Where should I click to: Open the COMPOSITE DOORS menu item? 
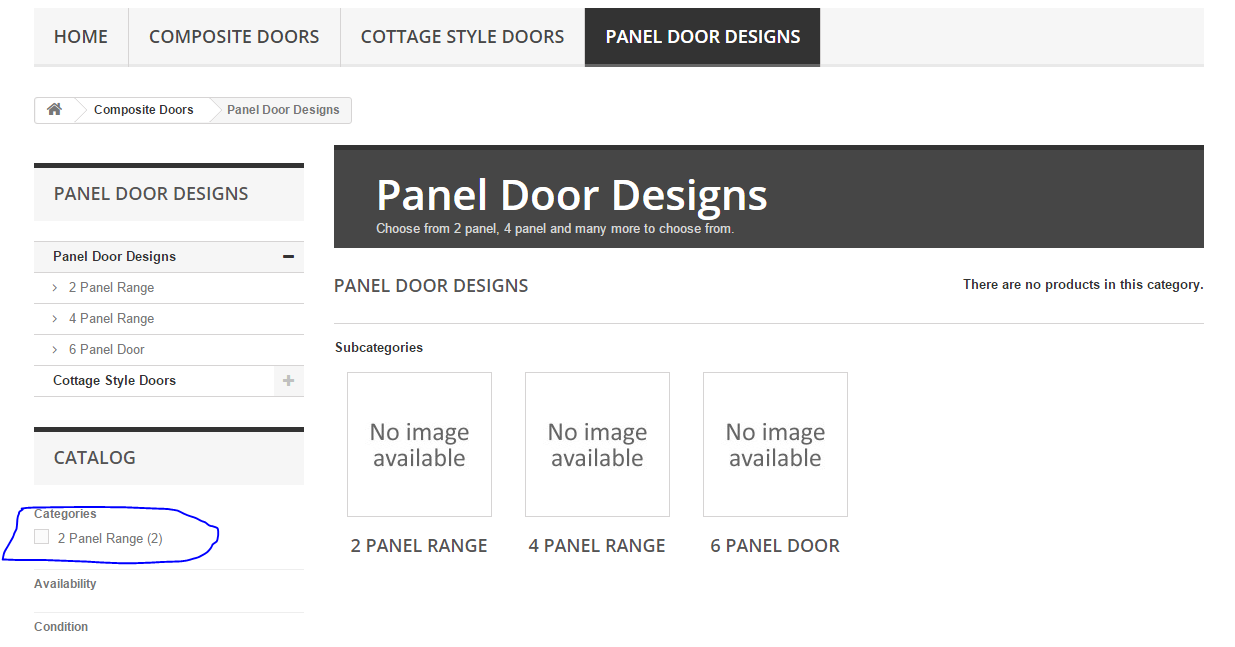point(234,36)
